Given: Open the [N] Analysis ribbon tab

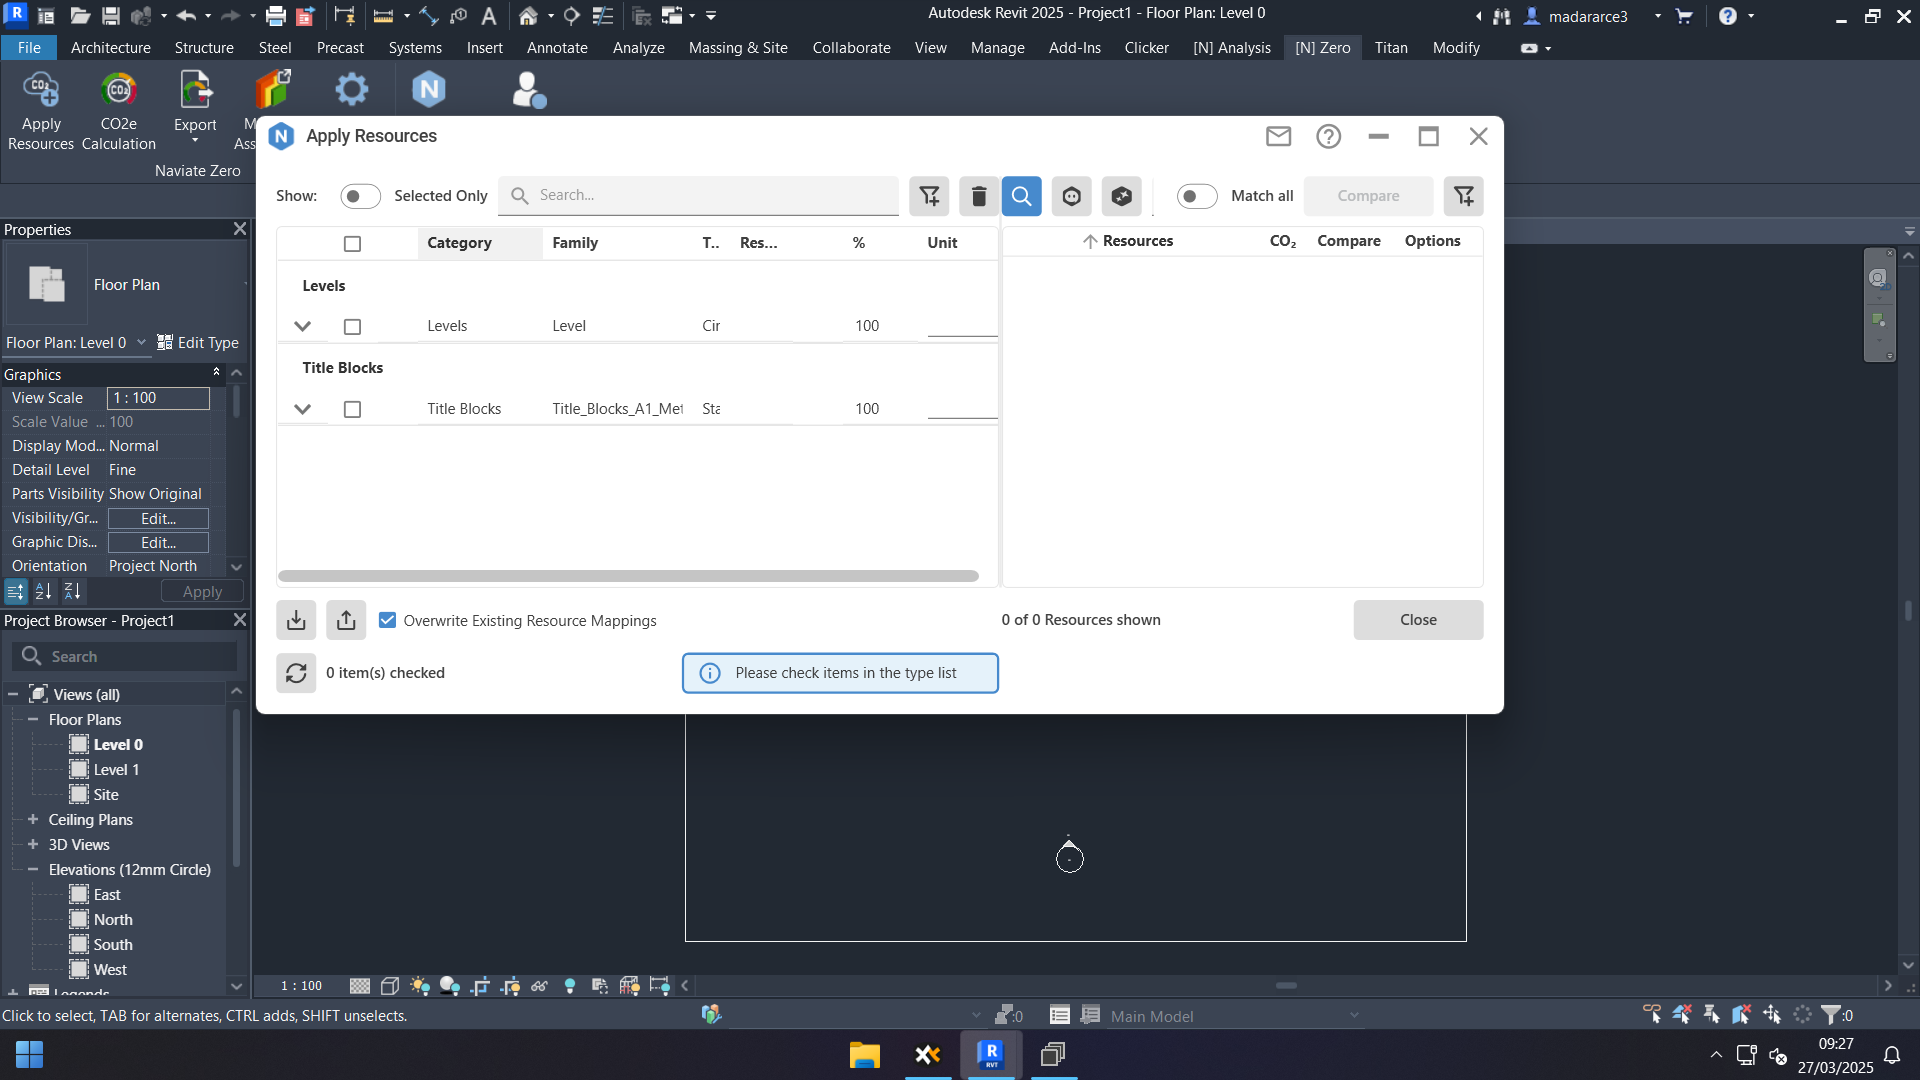Looking at the screenshot, I should click(x=1231, y=47).
